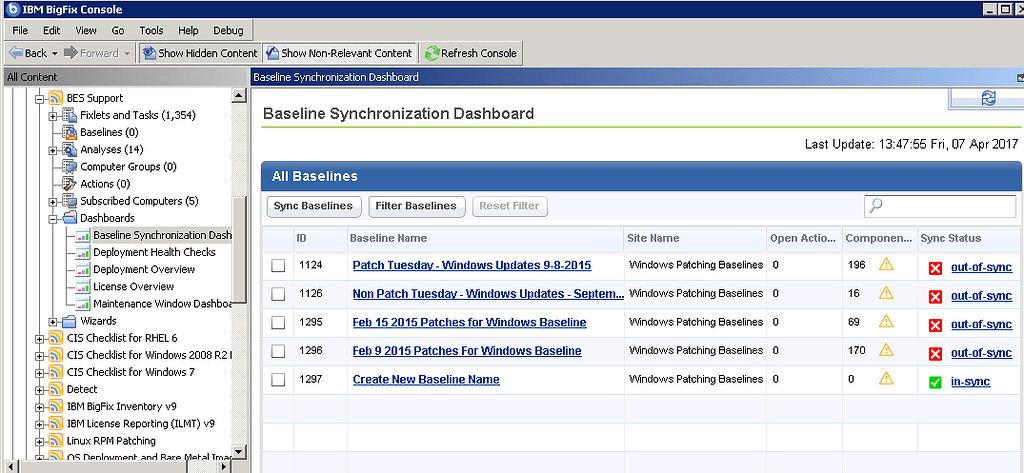Expand the Wizards folder

point(53,321)
